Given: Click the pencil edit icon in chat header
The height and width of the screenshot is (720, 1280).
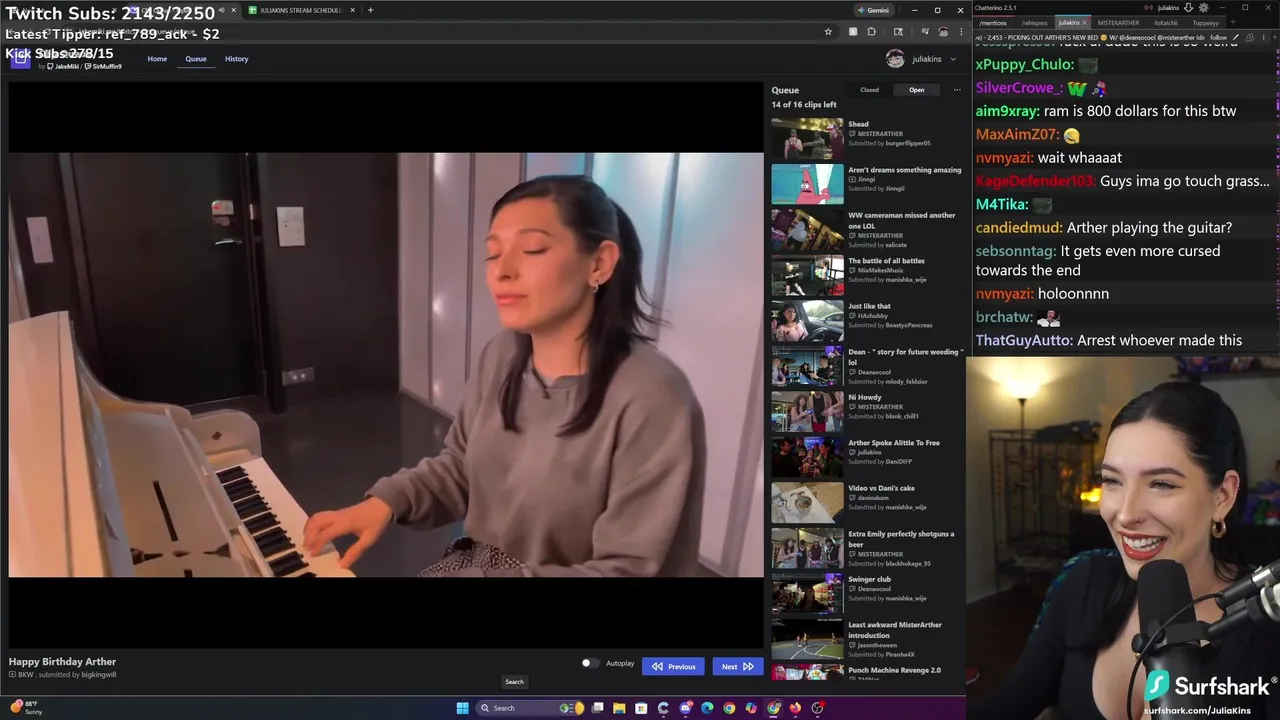Looking at the screenshot, I should (x=1236, y=37).
